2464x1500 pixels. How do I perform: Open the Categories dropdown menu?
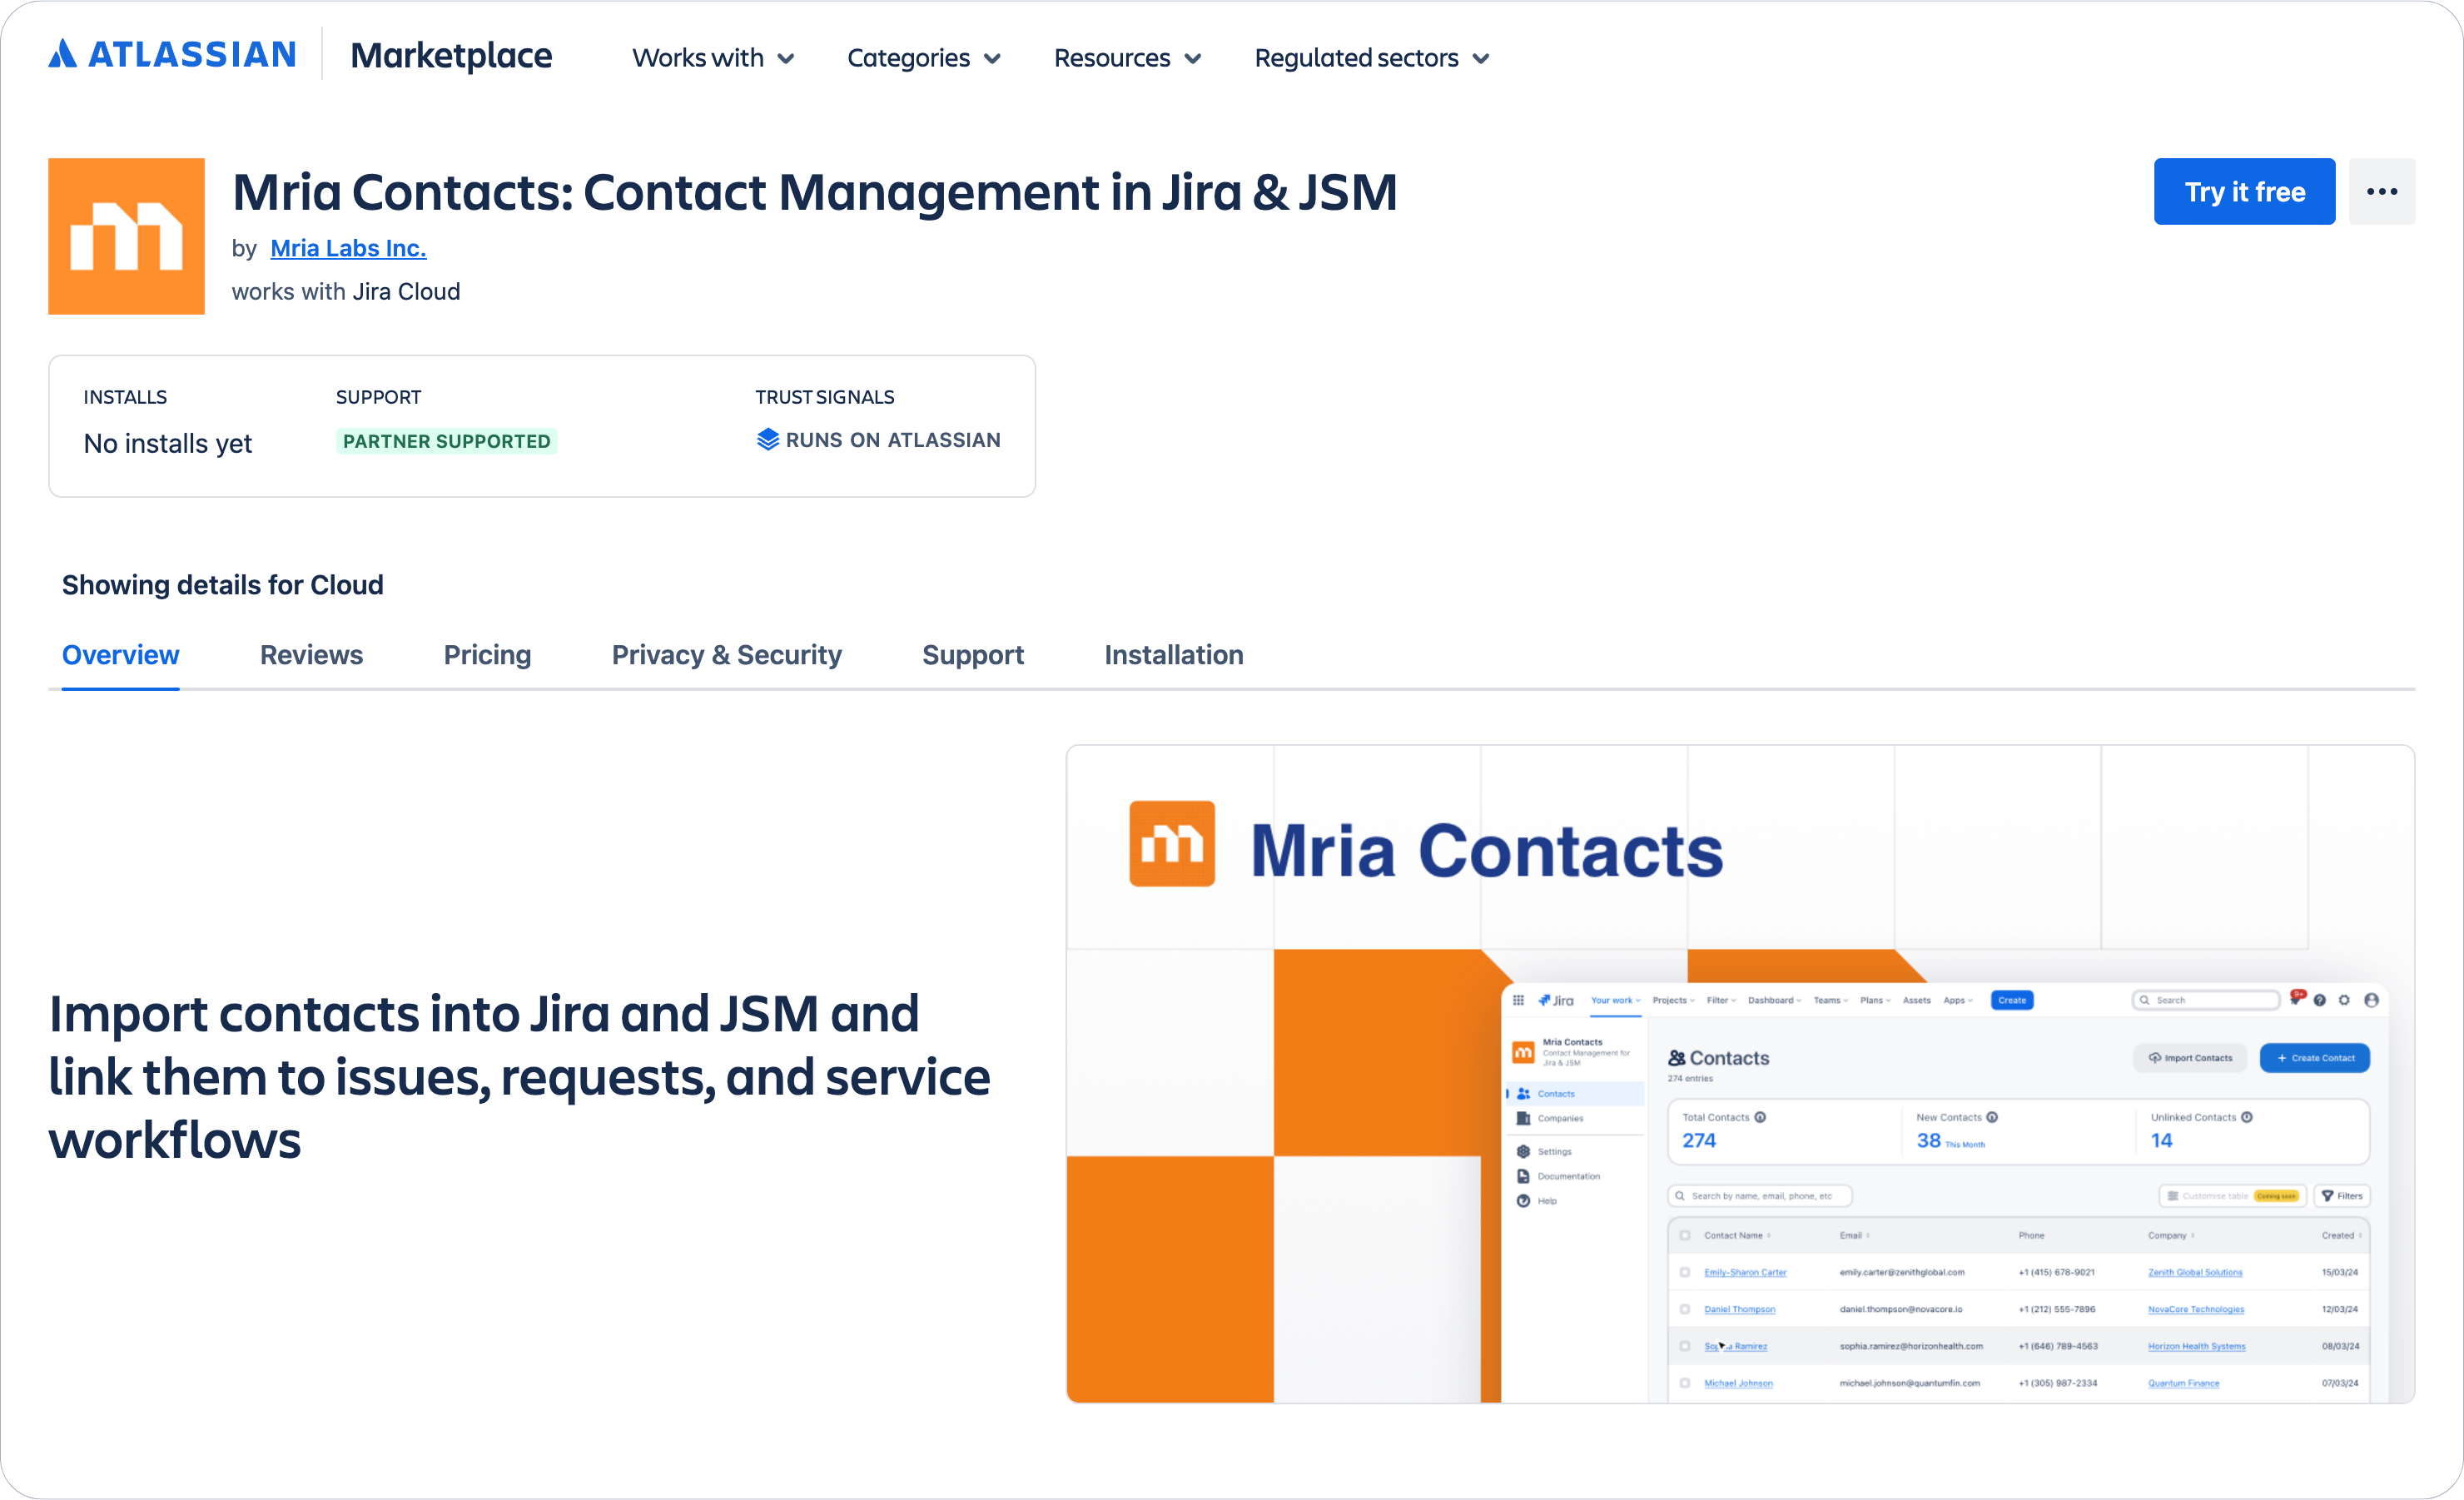click(923, 57)
